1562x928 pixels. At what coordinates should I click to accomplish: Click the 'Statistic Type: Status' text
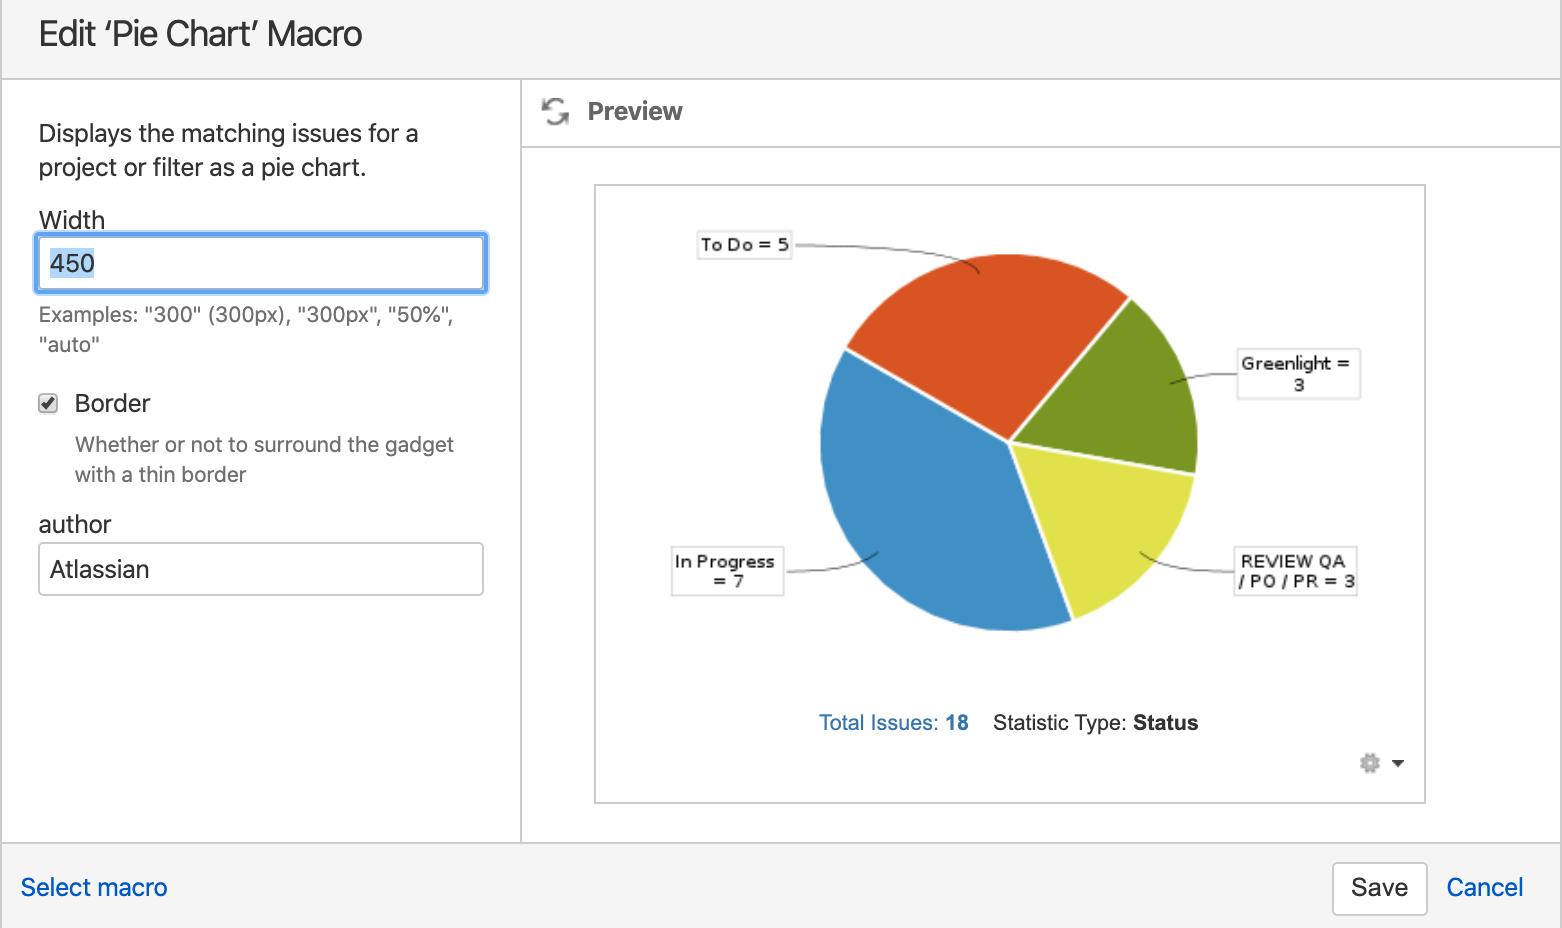click(x=1095, y=723)
